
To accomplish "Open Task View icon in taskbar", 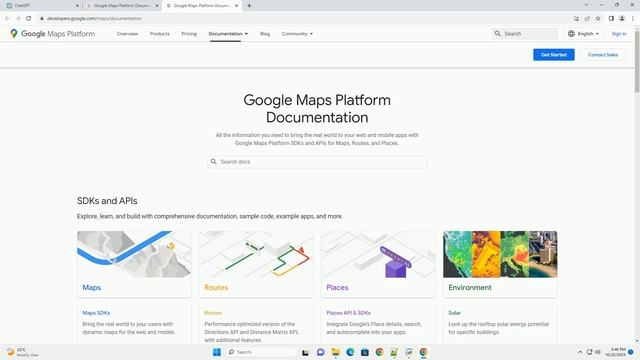I will pyautogui.click(x=305, y=352).
